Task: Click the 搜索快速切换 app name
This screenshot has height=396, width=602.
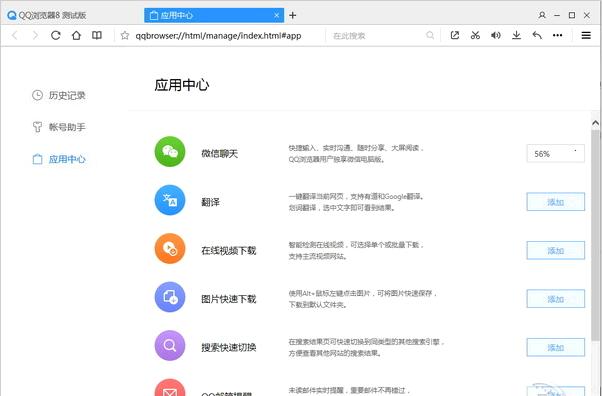Action: point(228,347)
